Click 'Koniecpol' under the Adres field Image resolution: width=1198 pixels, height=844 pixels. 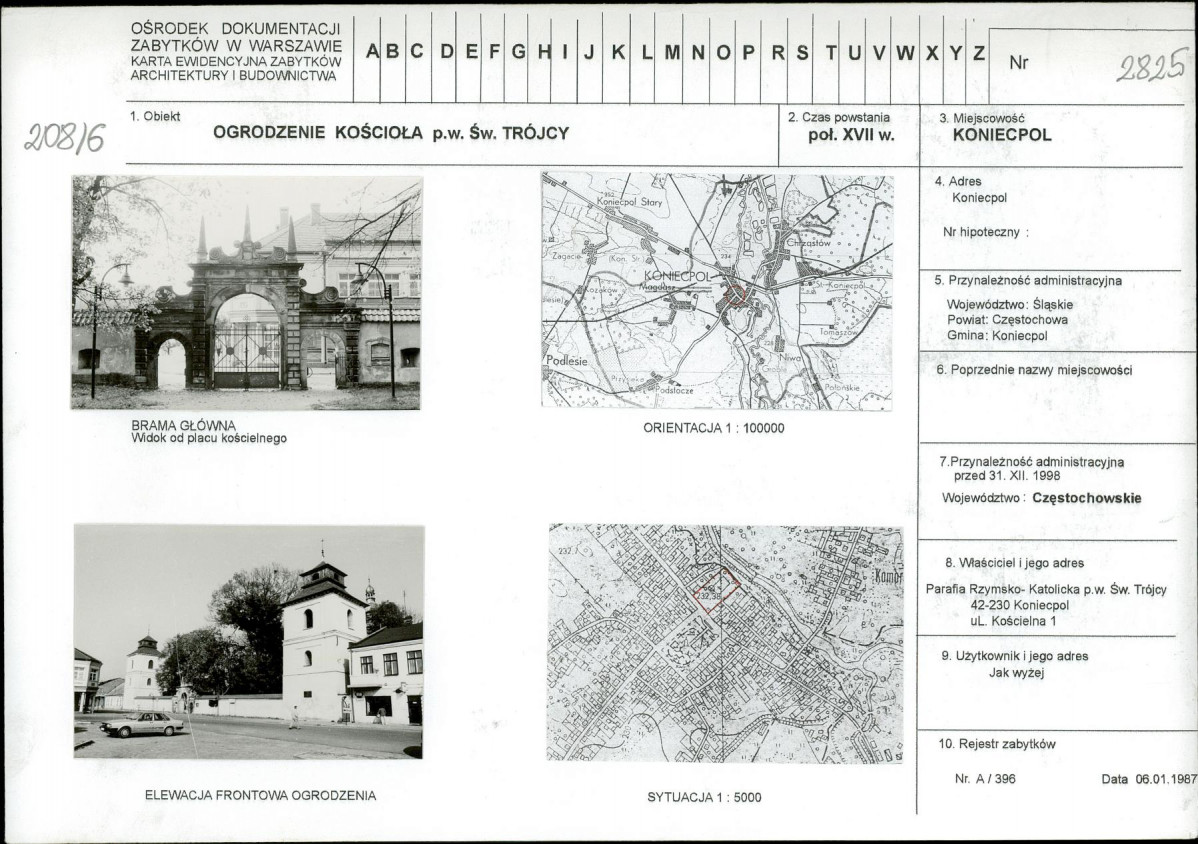point(979,198)
